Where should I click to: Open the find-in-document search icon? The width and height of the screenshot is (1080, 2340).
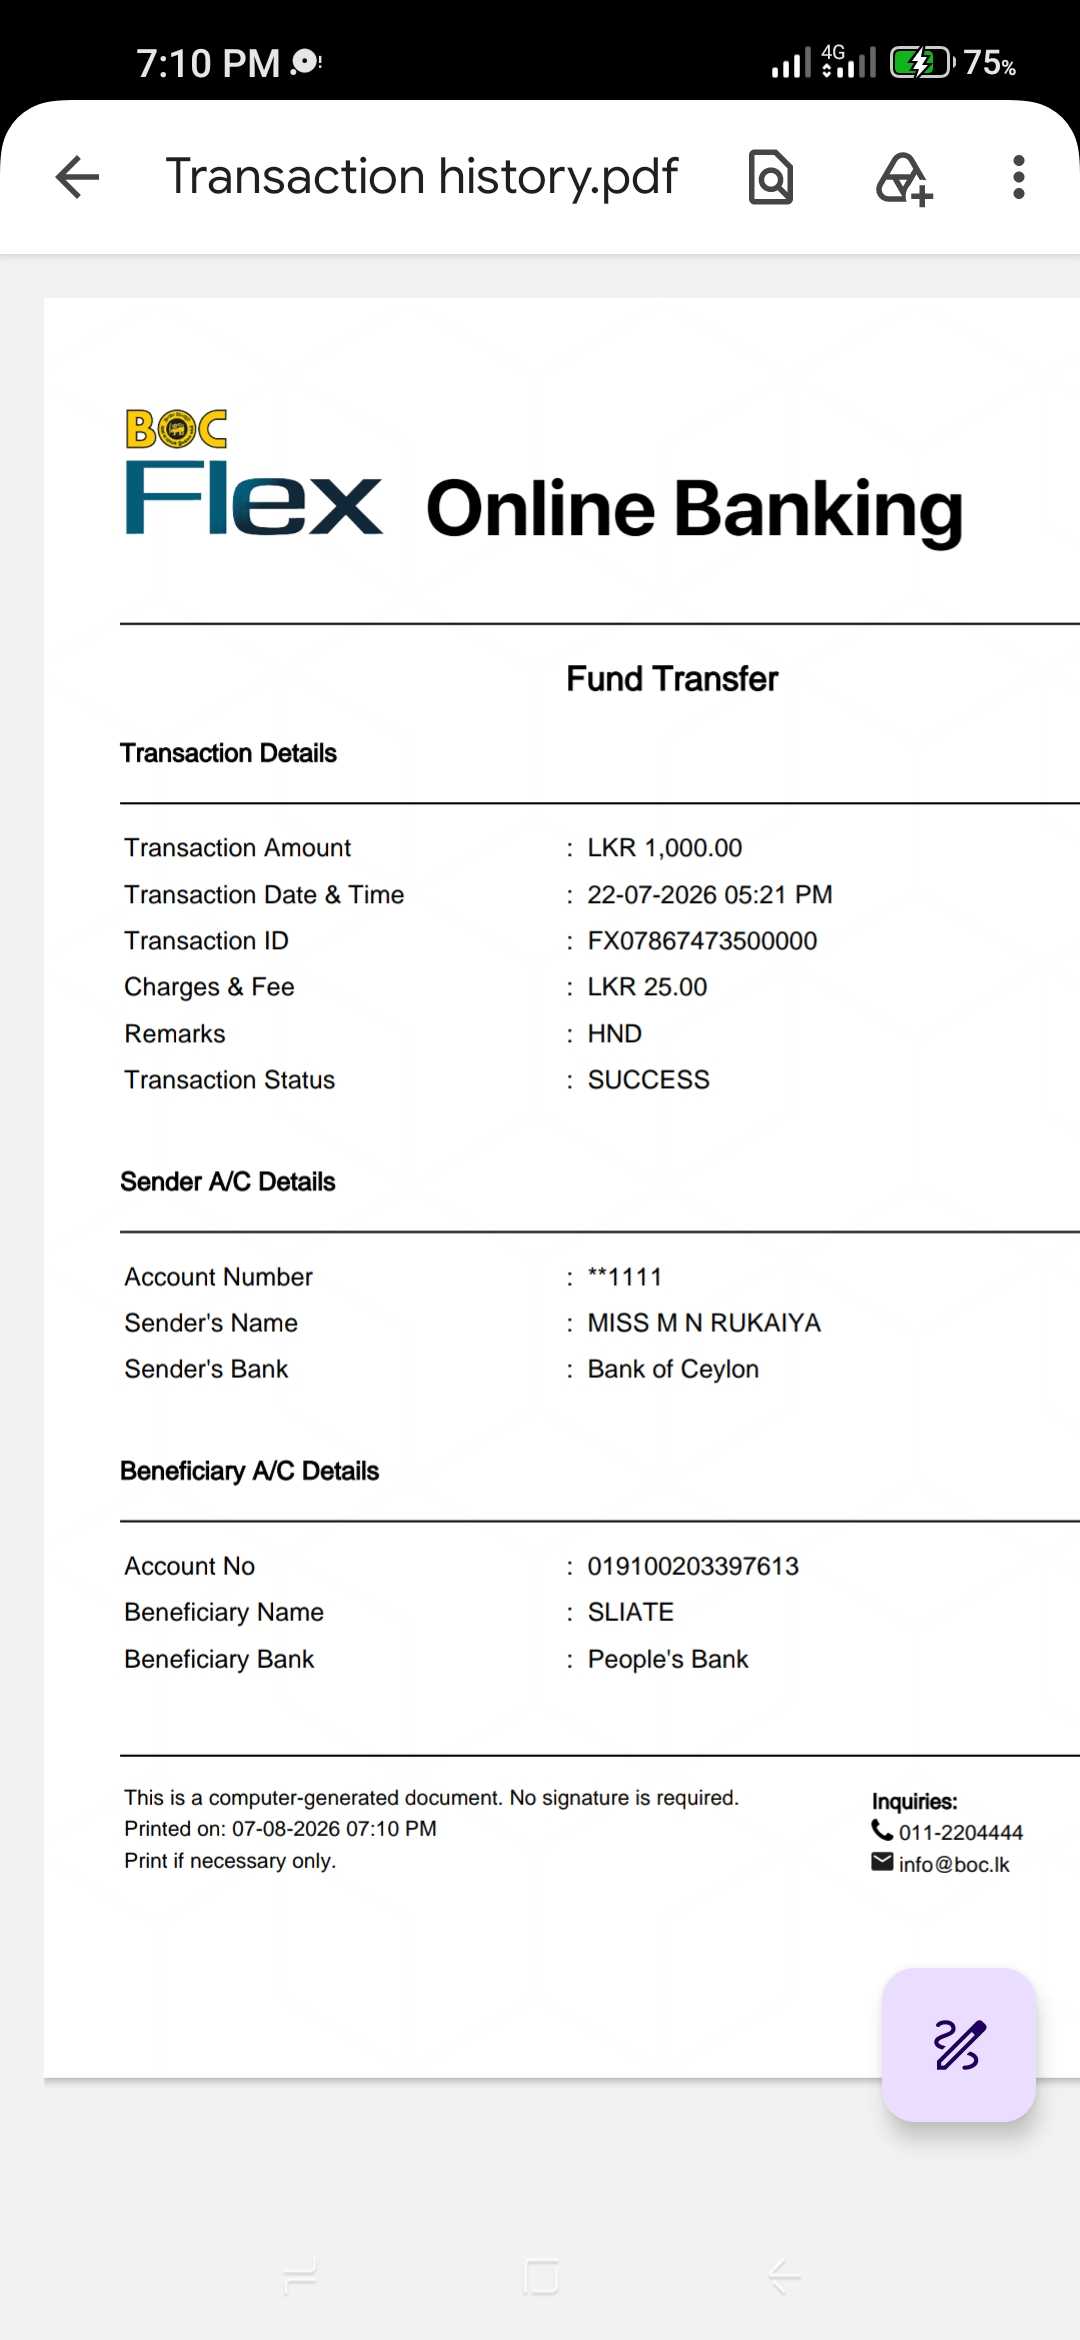pos(770,177)
